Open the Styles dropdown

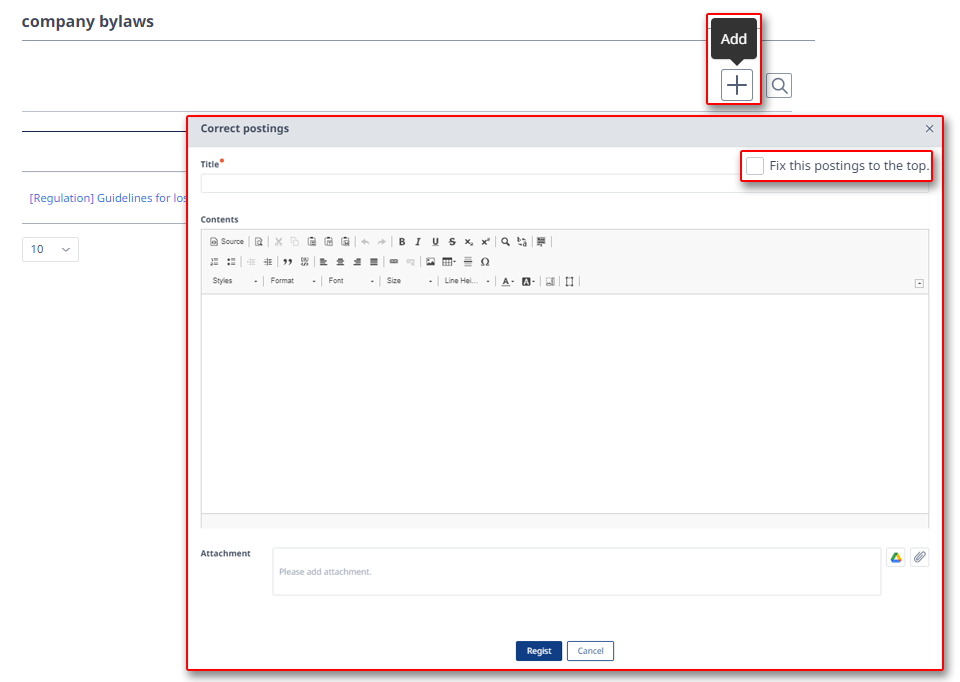click(235, 281)
